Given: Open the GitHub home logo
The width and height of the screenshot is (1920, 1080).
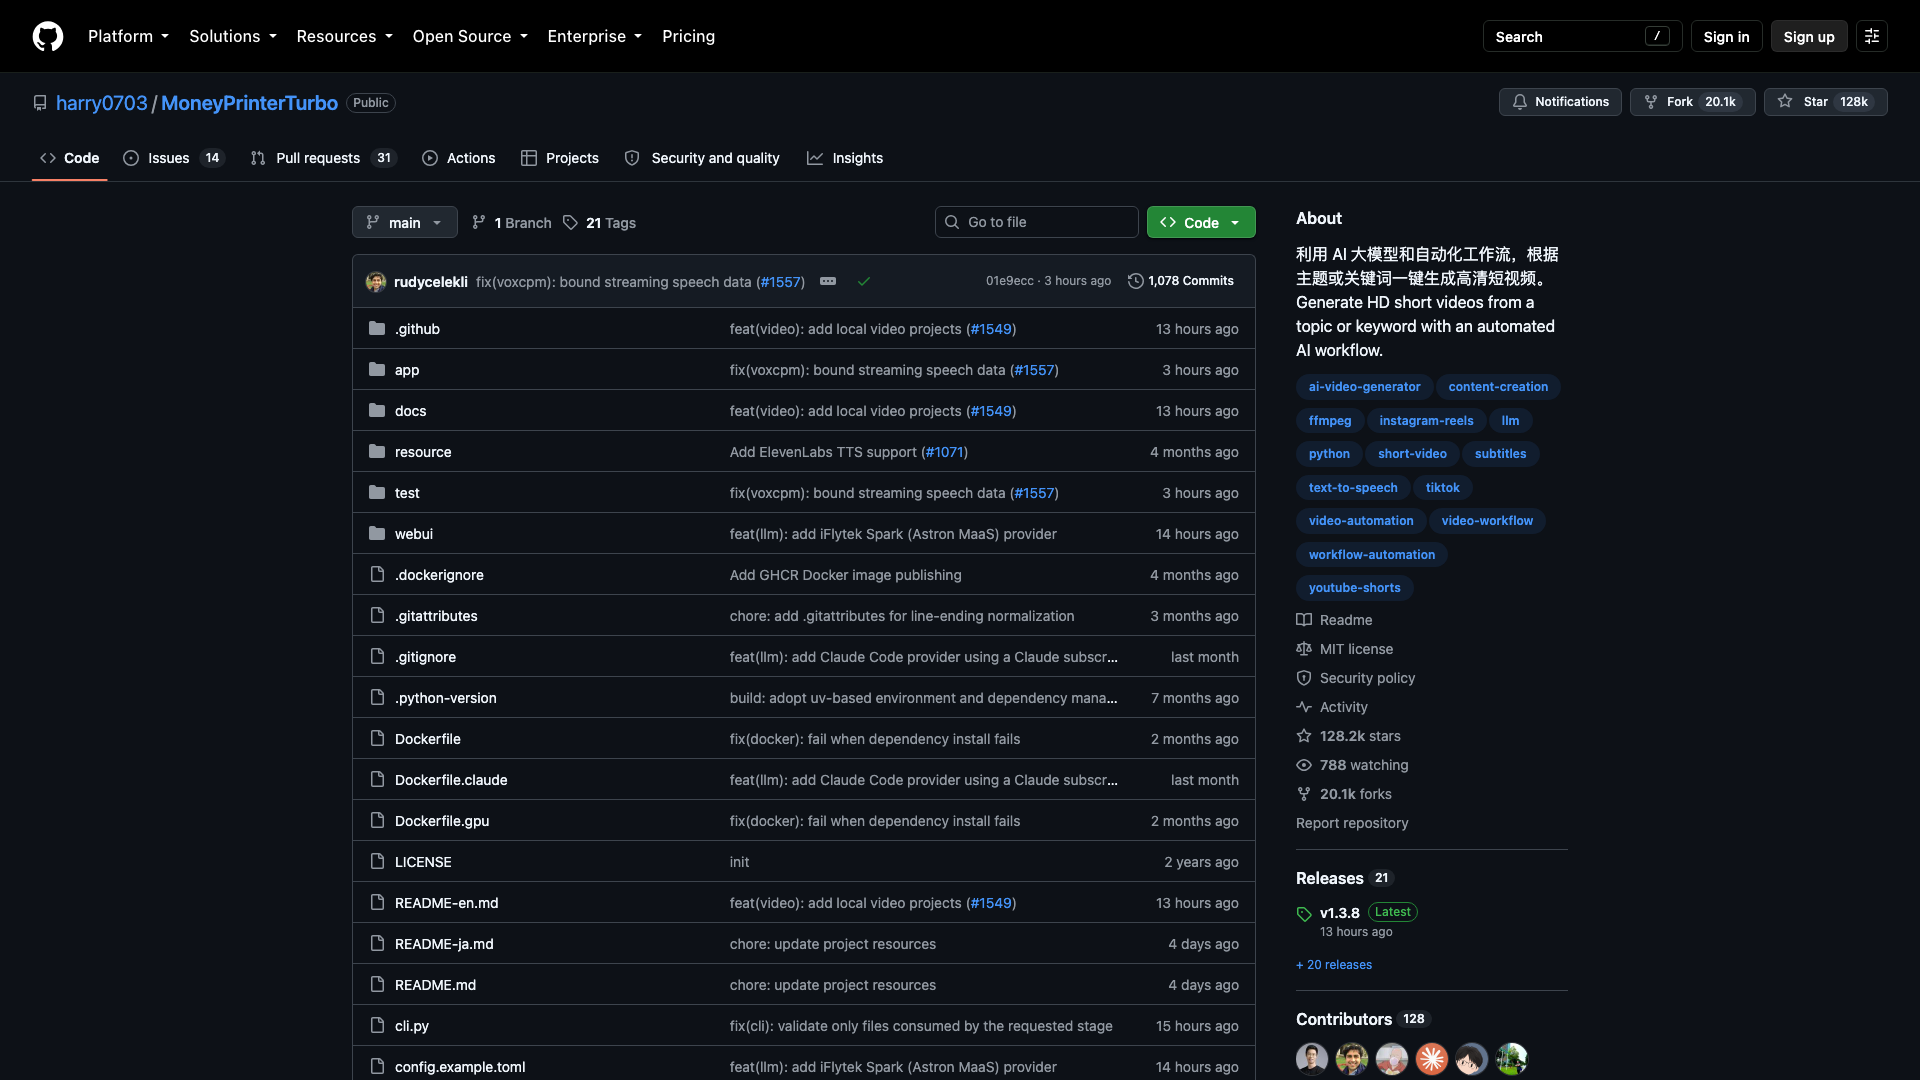Looking at the screenshot, I should tap(48, 36).
